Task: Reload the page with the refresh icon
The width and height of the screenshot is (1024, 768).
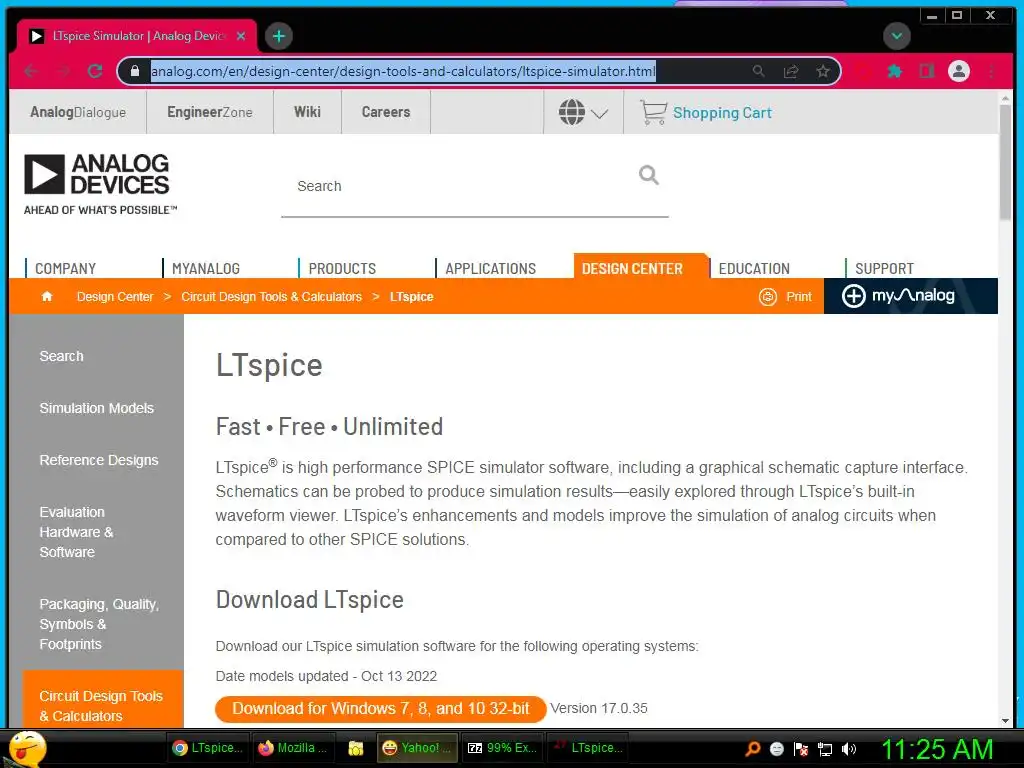Action: click(95, 71)
